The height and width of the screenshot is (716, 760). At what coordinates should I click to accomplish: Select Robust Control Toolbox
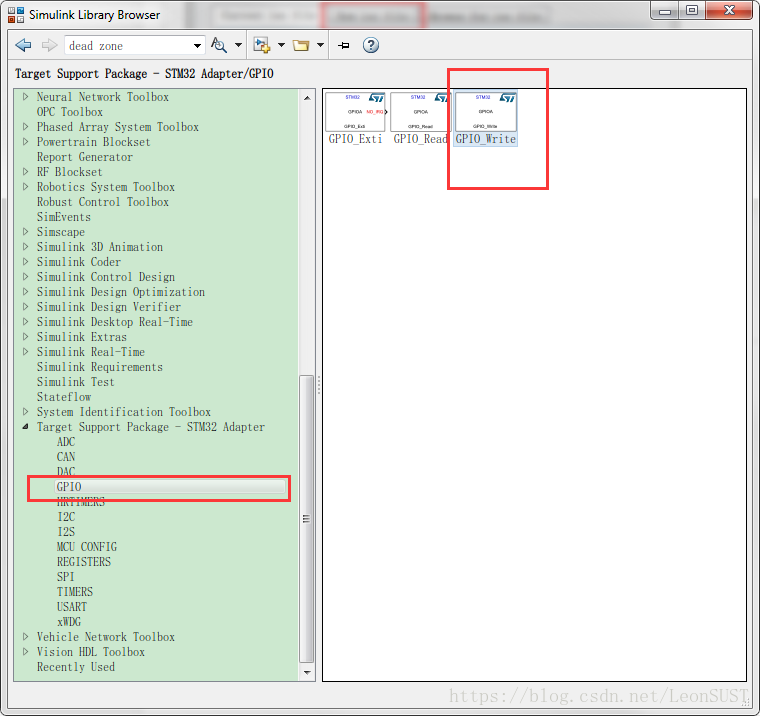click(103, 202)
